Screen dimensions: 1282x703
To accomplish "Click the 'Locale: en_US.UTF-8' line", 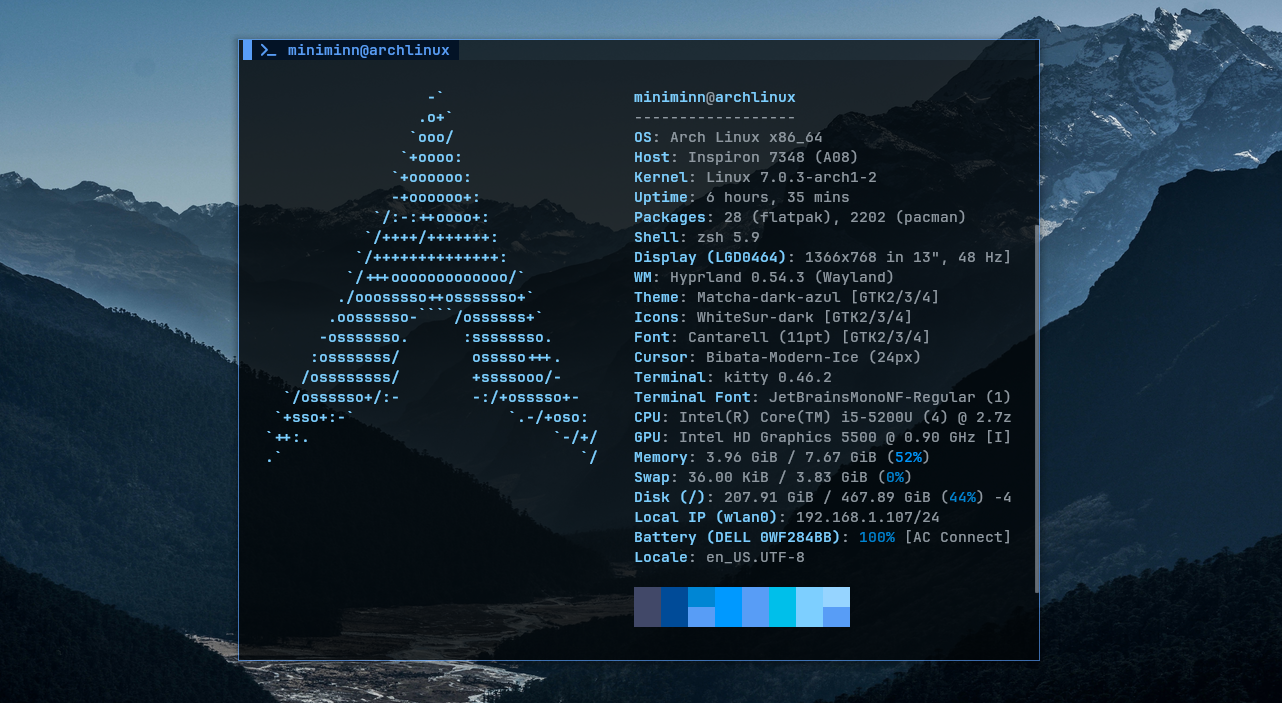I will click(x=719, y=557).
